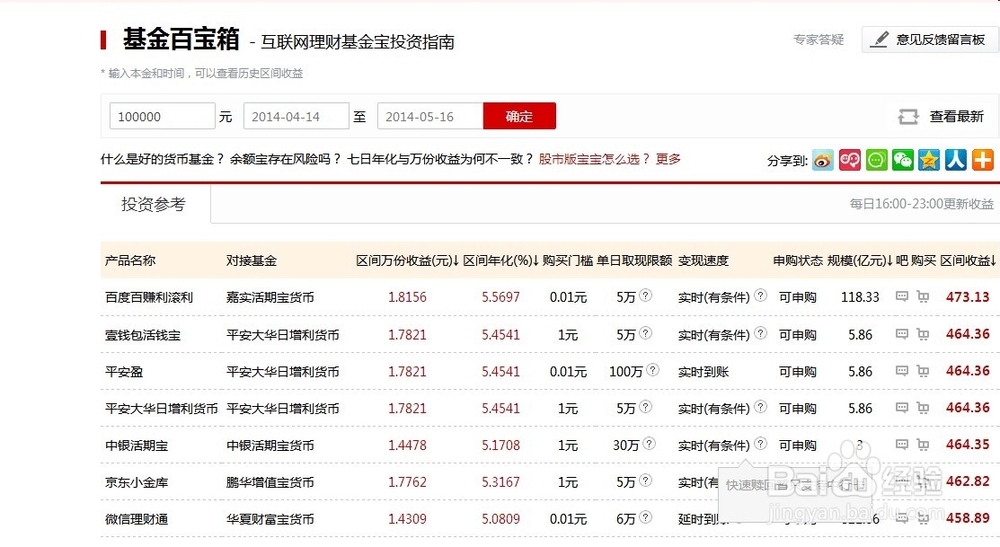The width and height of the screenshot is (1000, 547).
Task: Select product name 微信理财通
Action: click(x=136, y=520)
